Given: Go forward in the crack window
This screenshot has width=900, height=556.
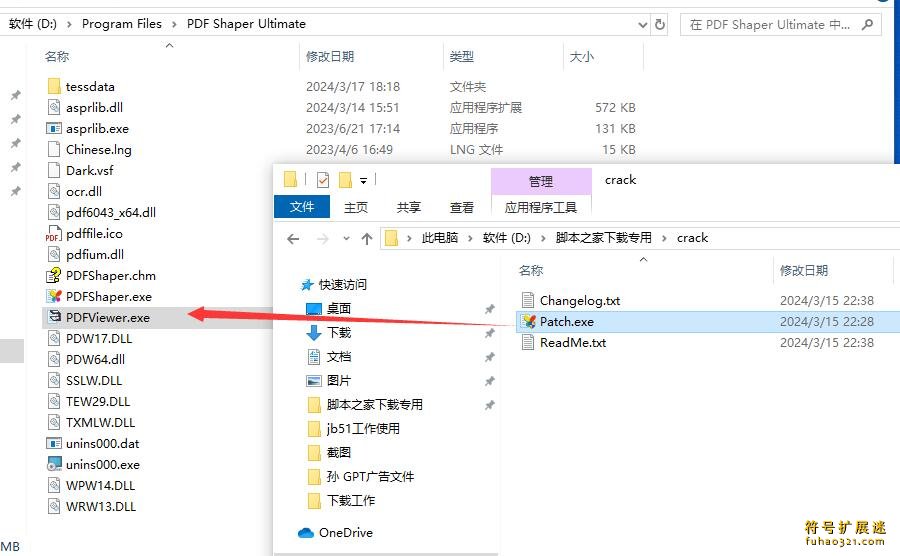Looking at the screenshot, I should pos(323,239).
